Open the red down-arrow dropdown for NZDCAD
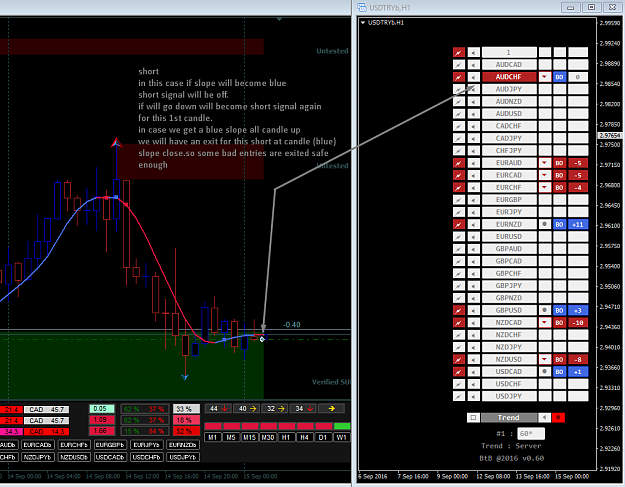625x487 pixels. point(544,322)
